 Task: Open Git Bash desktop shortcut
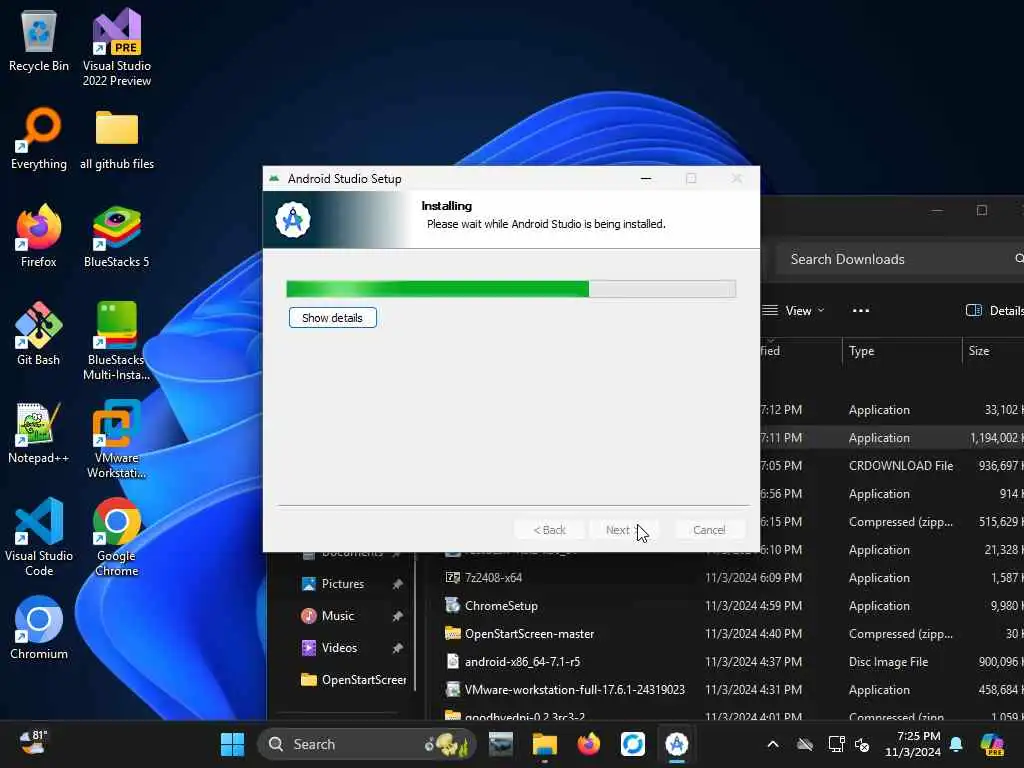pyautogui.click(x=39, y=334)
